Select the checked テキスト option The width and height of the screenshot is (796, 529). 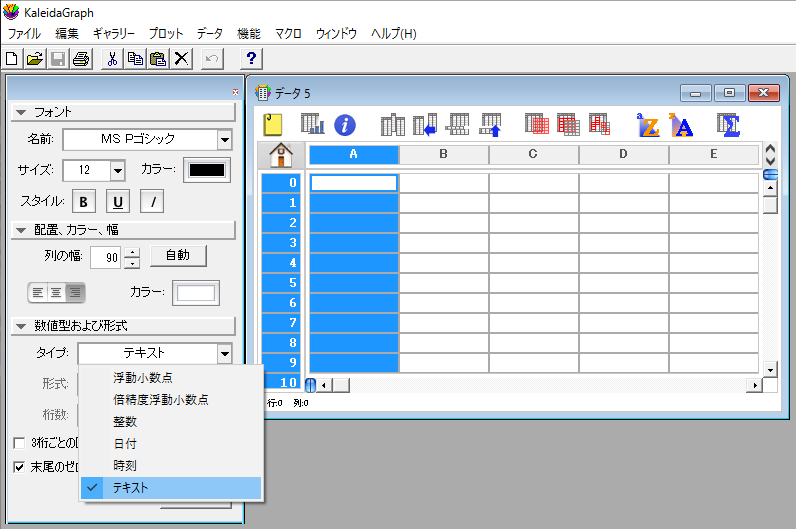click(171, 488)
